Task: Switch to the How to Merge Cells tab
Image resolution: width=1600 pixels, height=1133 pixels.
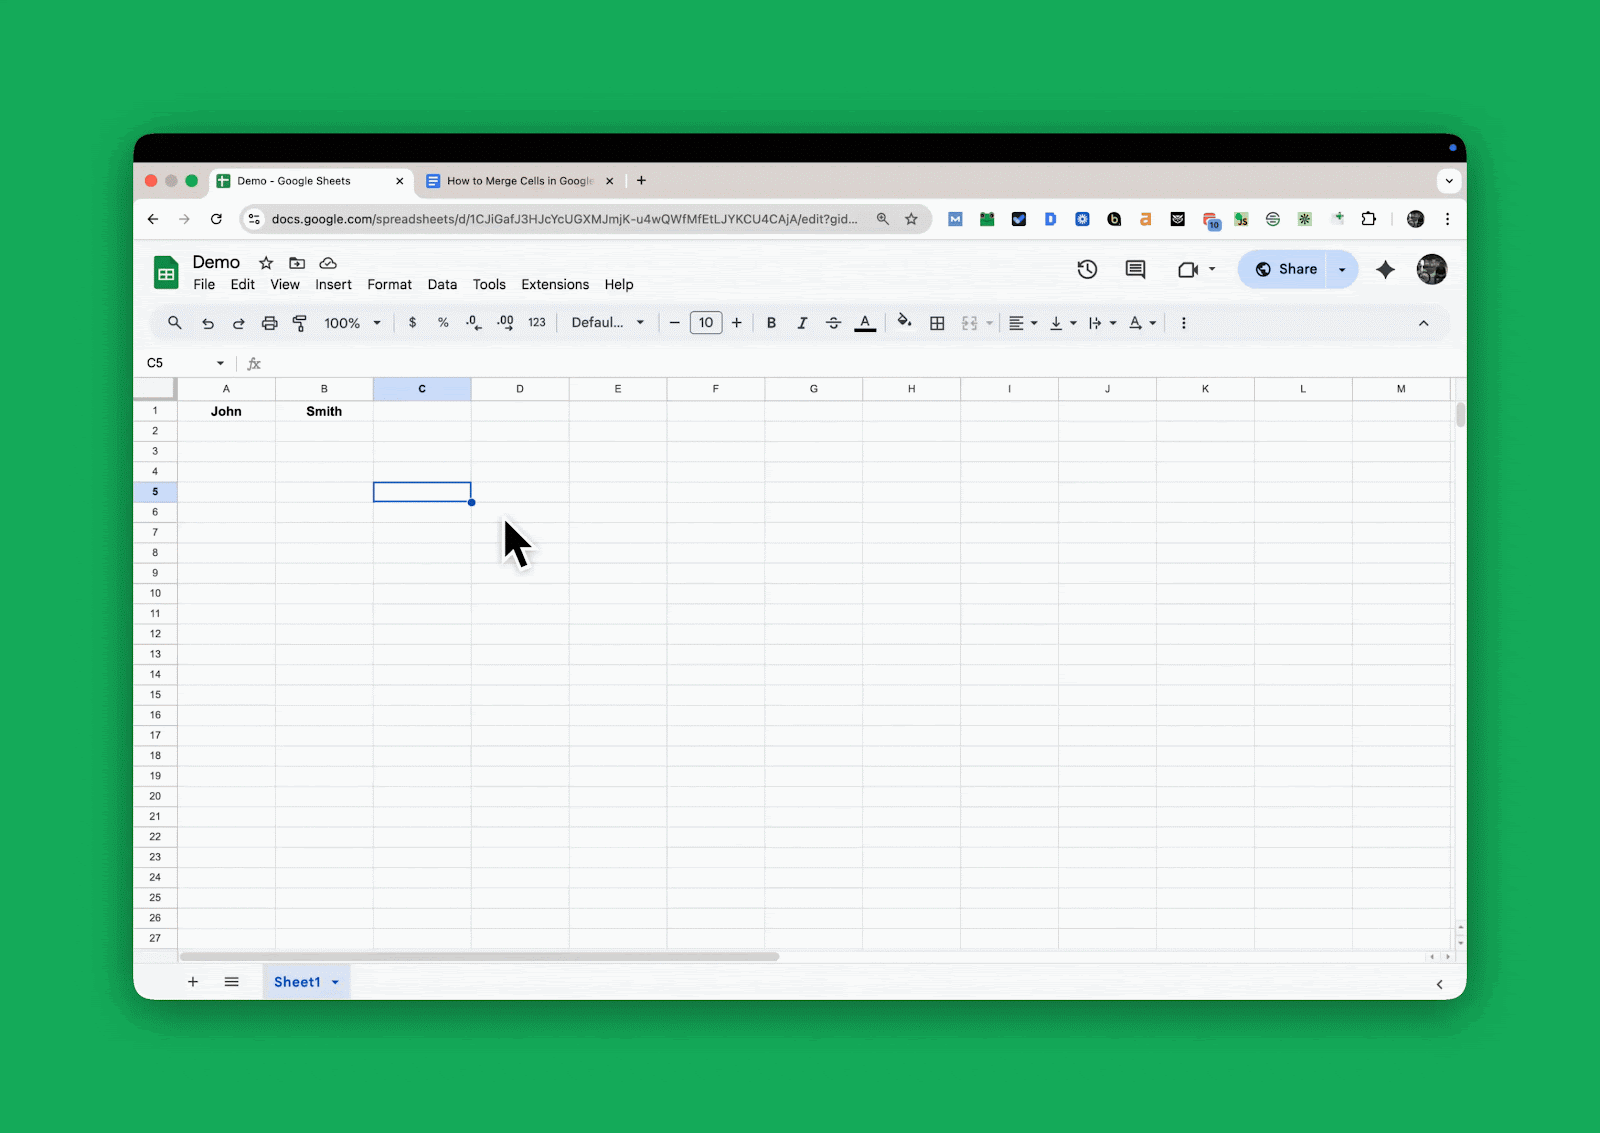Action: point(518,181)
